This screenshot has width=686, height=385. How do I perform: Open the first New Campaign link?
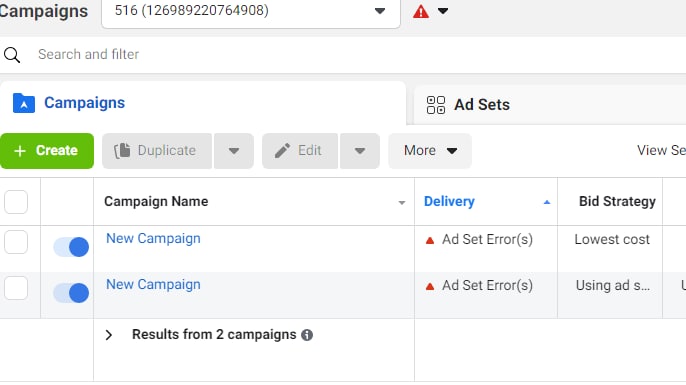154,238
